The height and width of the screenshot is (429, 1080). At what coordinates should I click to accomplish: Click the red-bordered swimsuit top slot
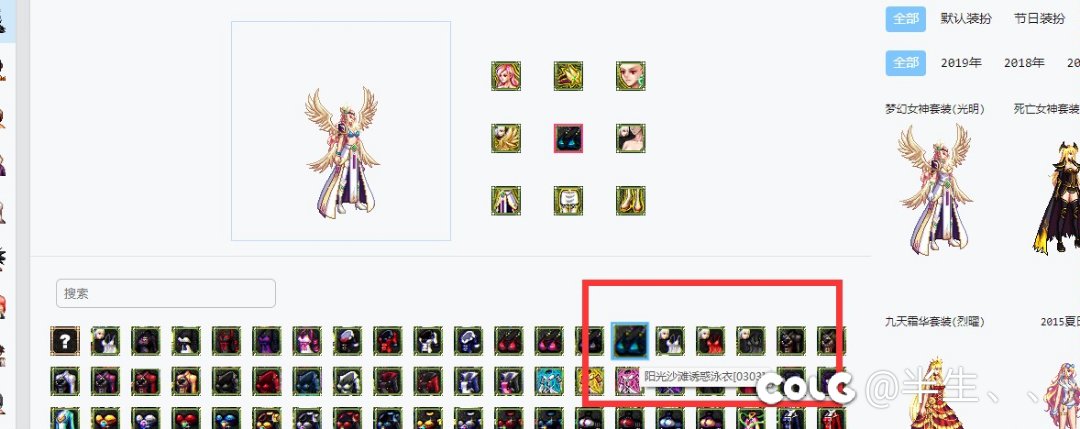coord(568,138)
